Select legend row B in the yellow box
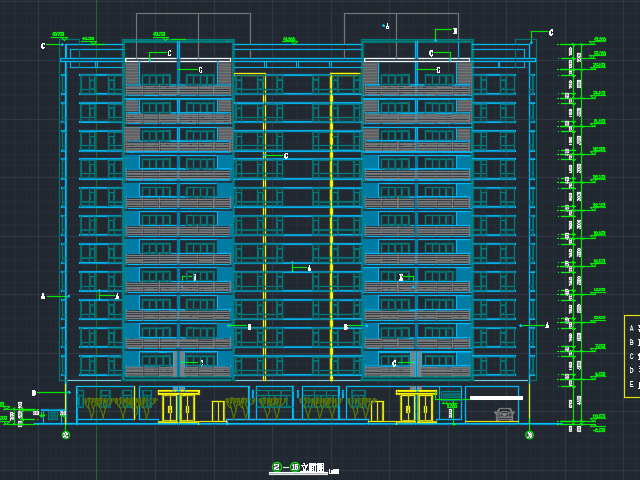 (634, 342)
